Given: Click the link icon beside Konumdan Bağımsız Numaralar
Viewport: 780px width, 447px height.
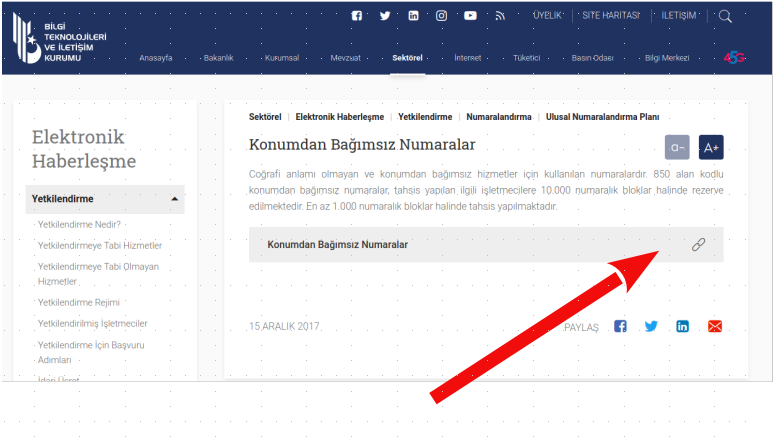Looking at the screenshot, I should click(698, 245).
